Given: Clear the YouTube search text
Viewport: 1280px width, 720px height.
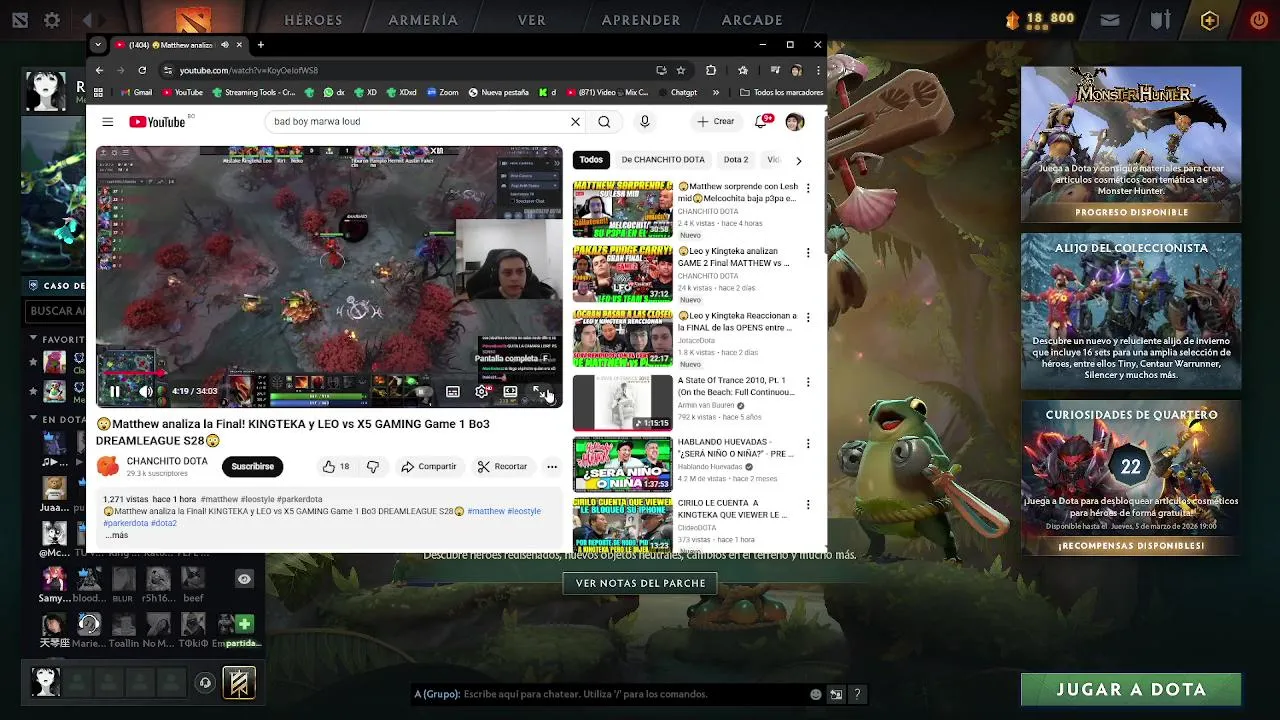Looking at the screenshot, I should pyautogui.click(x=575, y=121).
